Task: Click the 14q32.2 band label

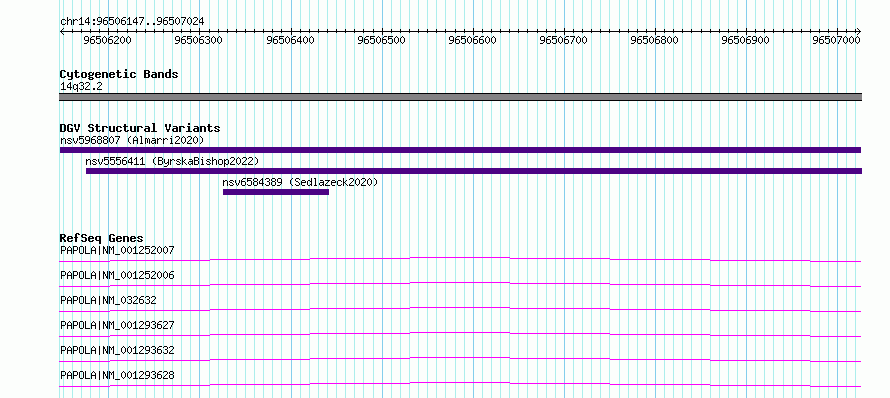Action: (x=81, y=87)
